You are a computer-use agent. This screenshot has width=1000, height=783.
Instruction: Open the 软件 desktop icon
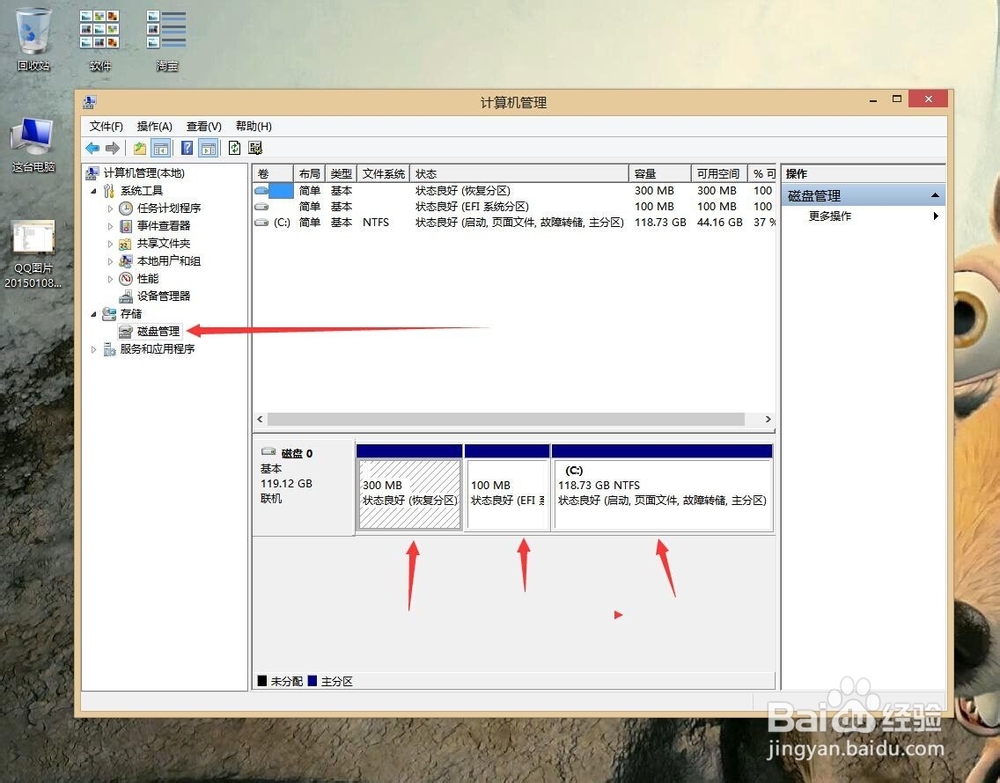tap(99, 40)
